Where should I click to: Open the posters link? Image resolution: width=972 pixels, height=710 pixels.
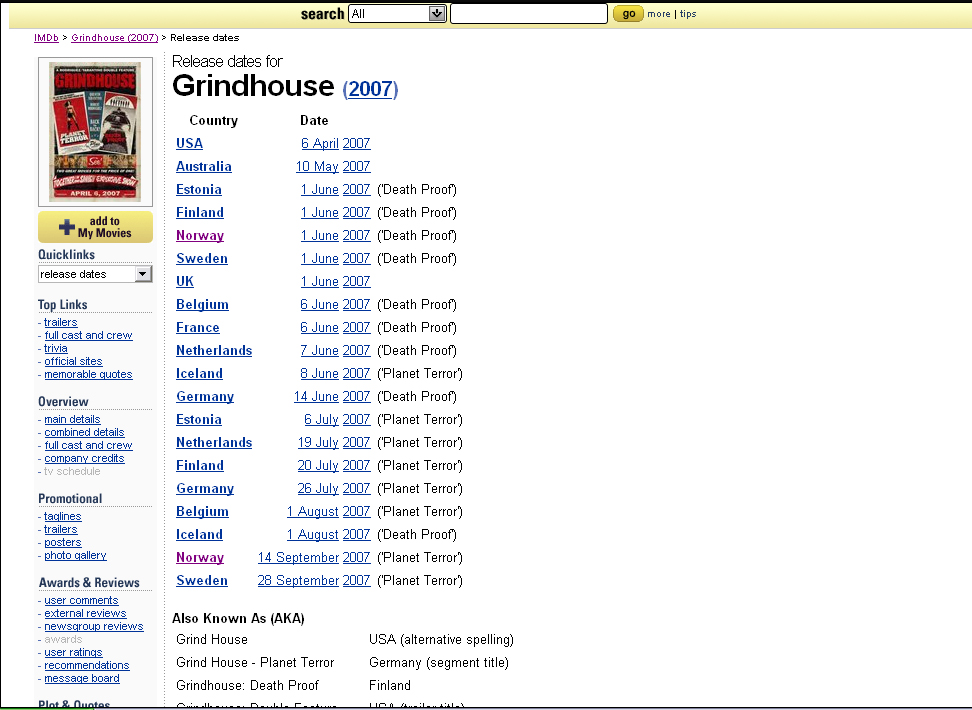pos(63,543)
